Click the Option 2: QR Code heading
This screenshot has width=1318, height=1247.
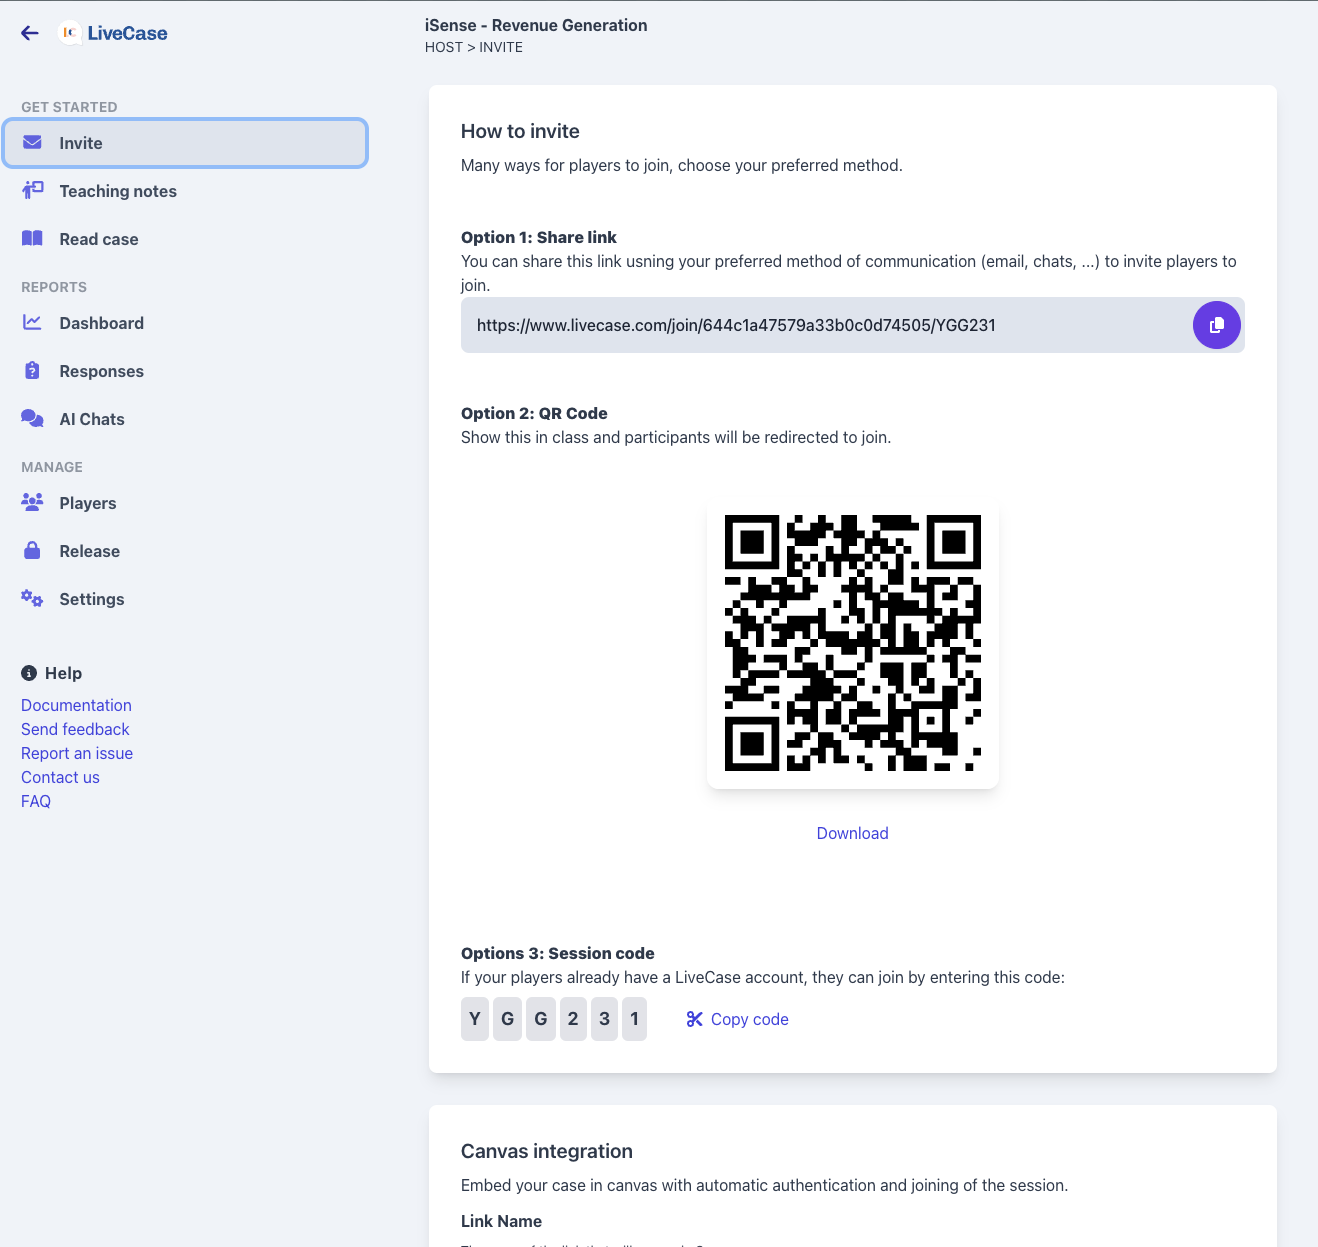[534, 413]
